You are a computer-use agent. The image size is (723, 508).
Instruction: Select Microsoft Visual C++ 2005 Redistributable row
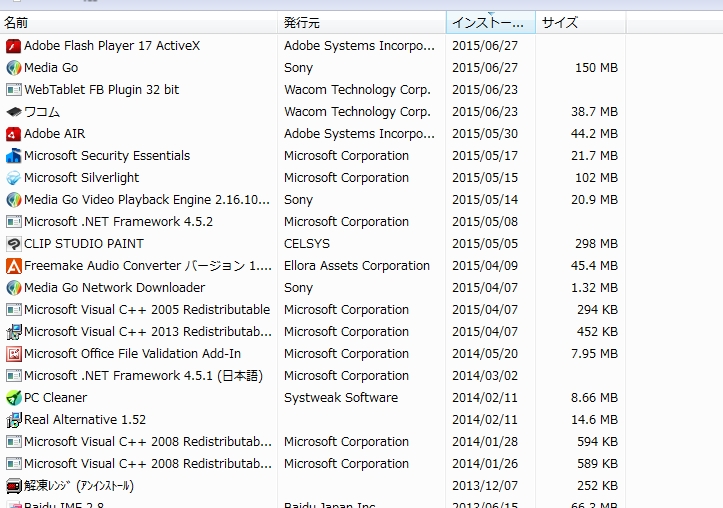pyautogui.click(x=146, y=310)
